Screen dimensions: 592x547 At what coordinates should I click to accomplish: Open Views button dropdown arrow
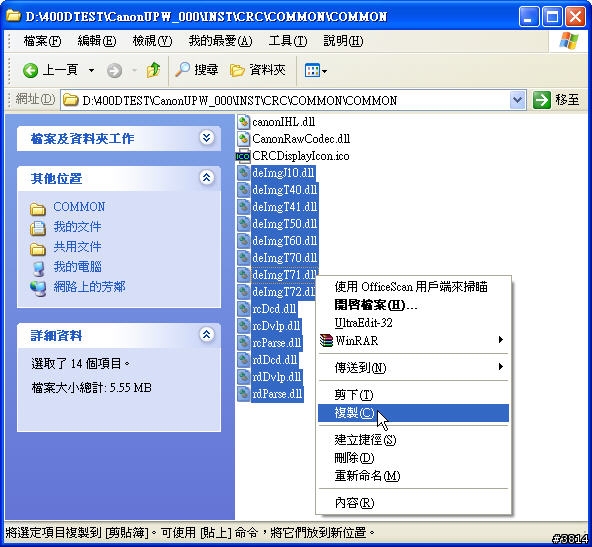(324, 71)
